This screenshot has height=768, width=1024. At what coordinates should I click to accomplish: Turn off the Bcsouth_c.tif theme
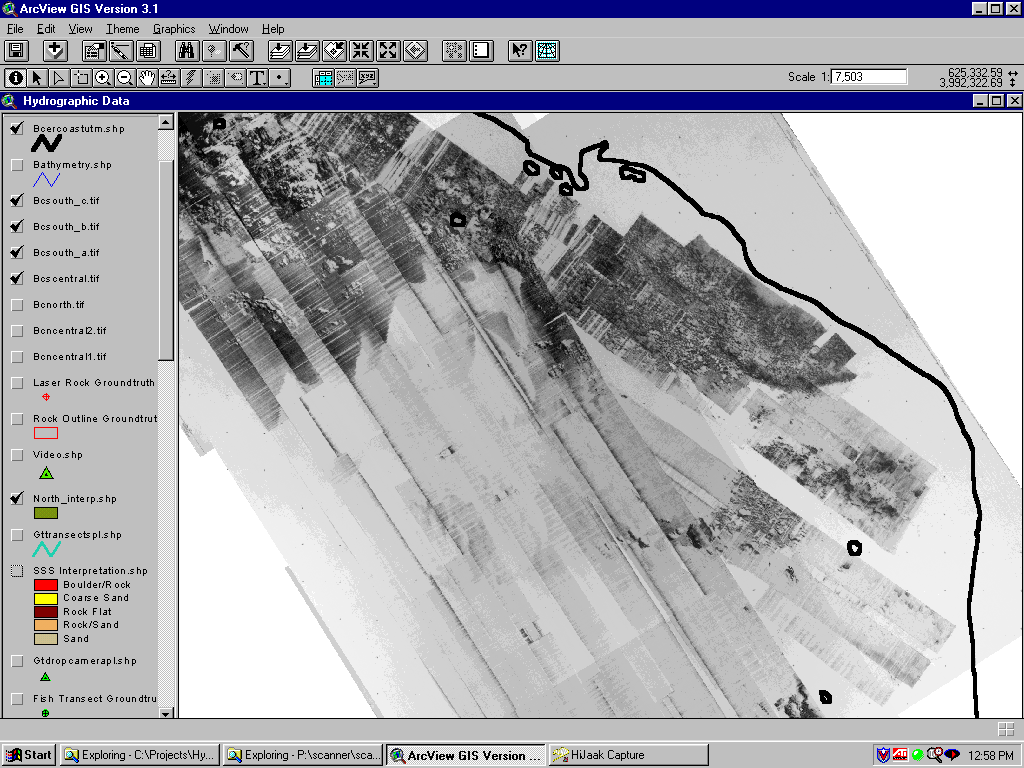click(x=17, y=201)
